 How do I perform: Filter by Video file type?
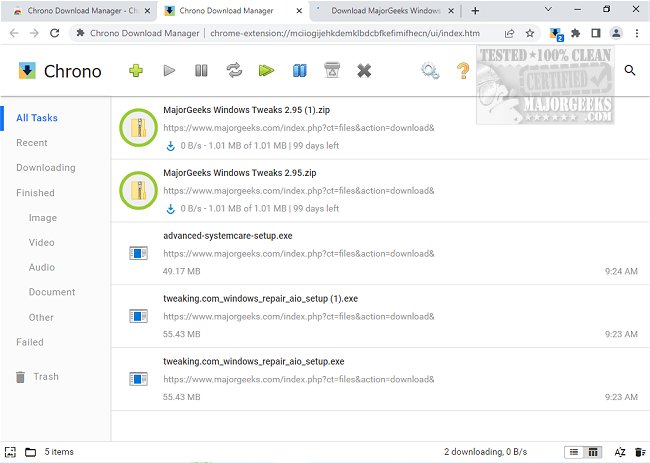coord(42,243)
